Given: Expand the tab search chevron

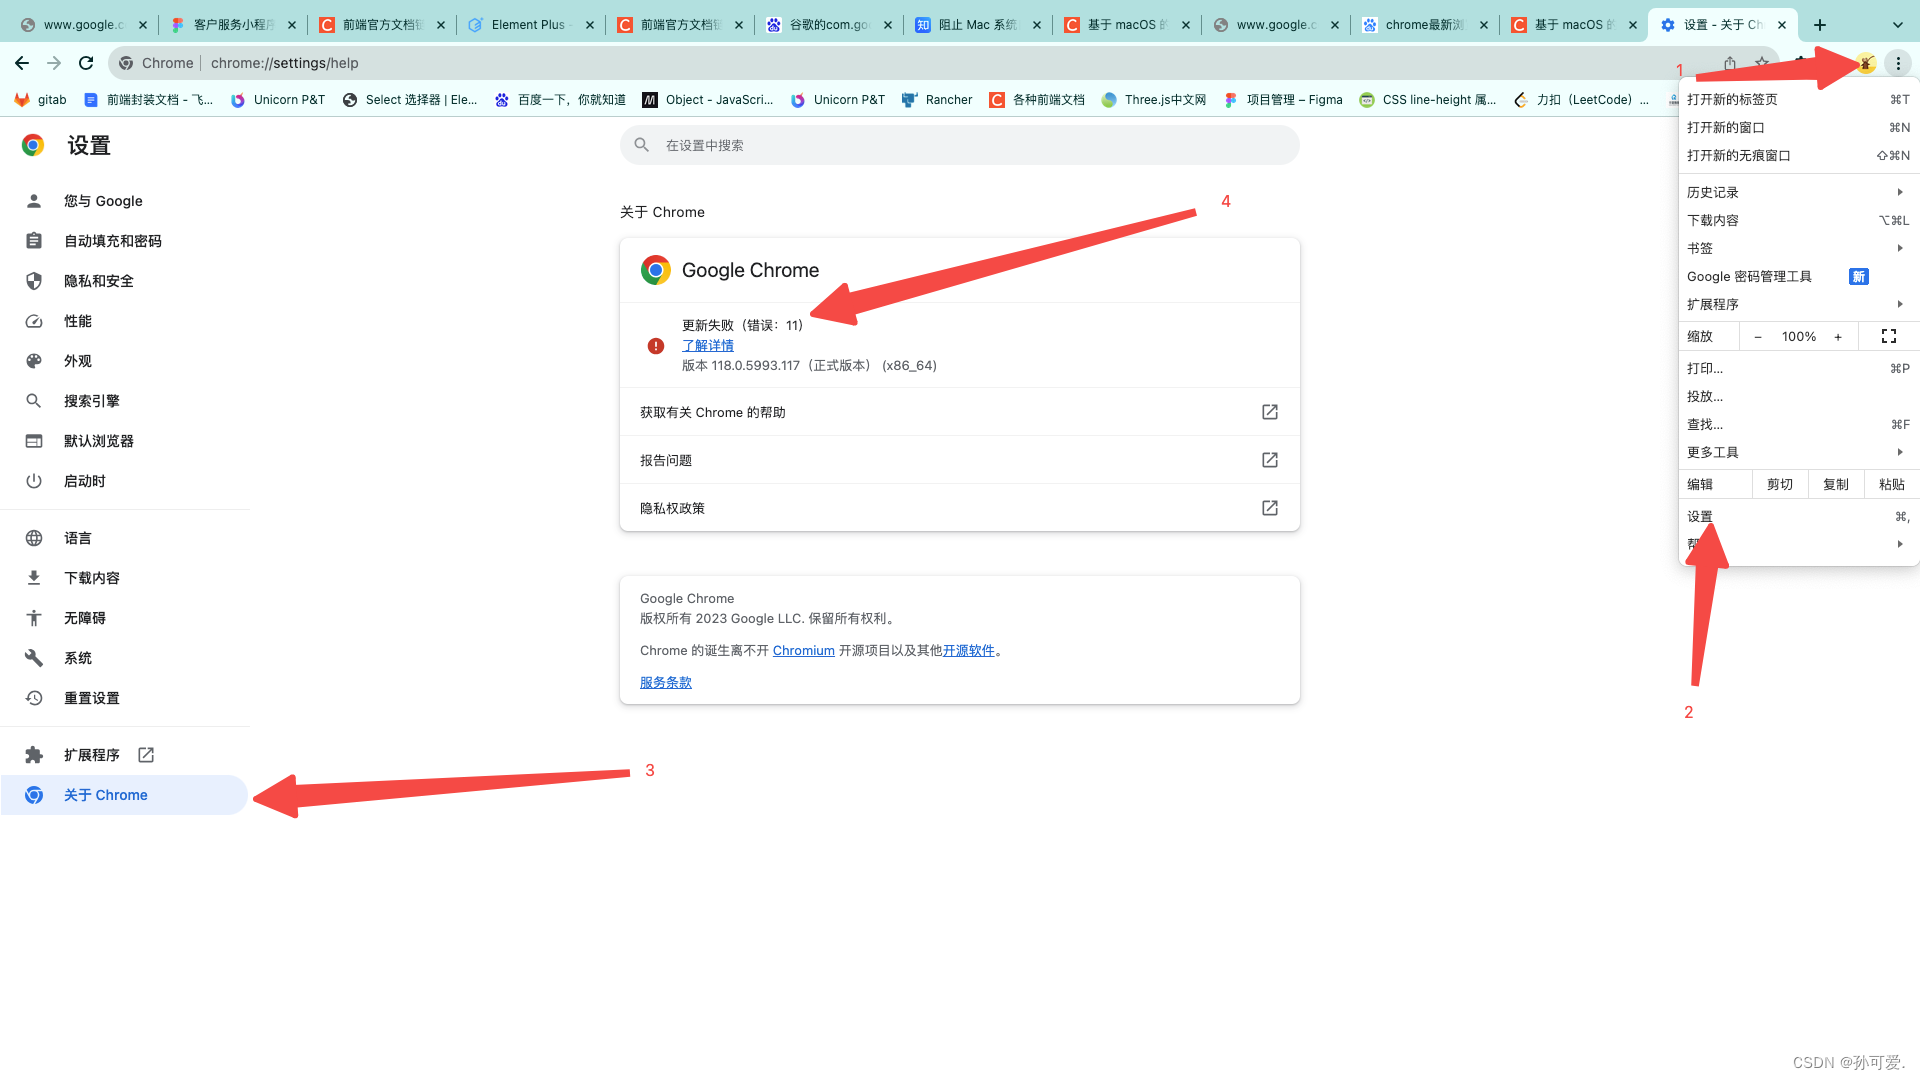Looking at the screenshot, I should tap(1898, 25).
